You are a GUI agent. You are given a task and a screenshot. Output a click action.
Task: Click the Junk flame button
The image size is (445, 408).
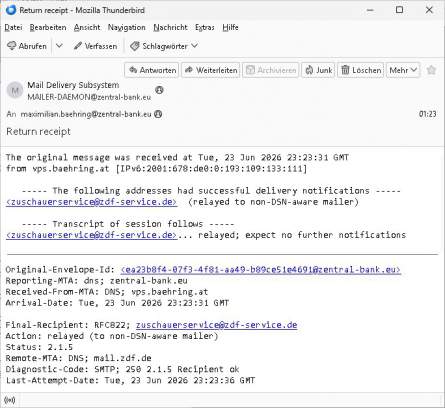(318, 70)
